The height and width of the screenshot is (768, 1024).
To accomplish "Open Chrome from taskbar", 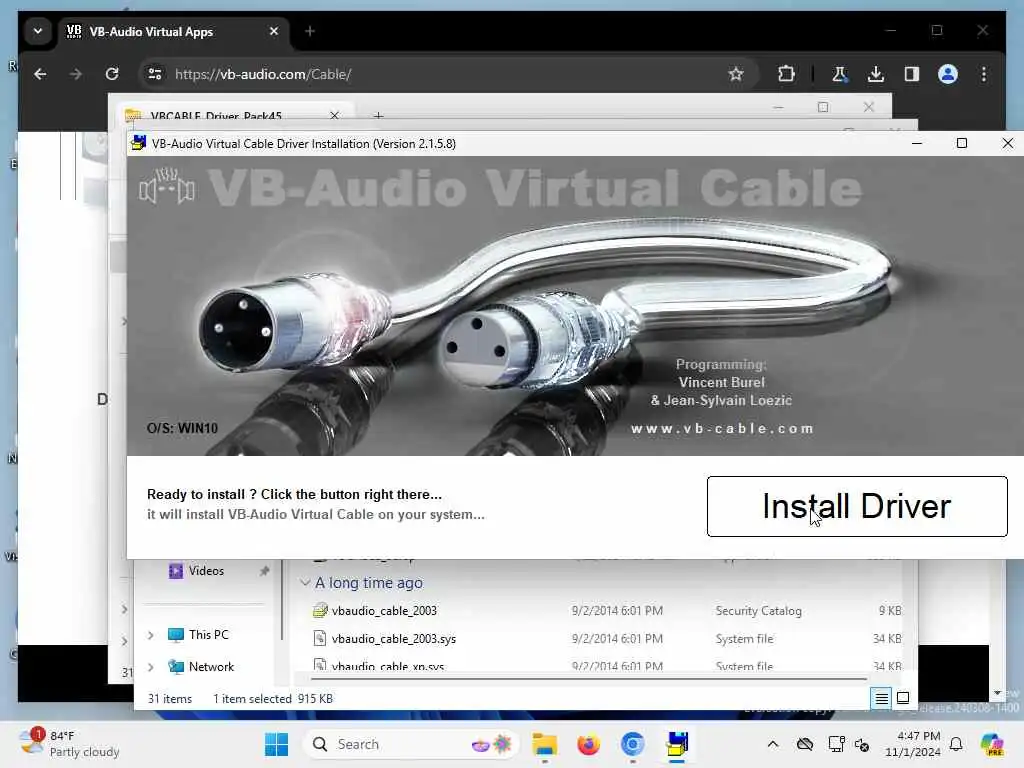I will click(632, 744).
